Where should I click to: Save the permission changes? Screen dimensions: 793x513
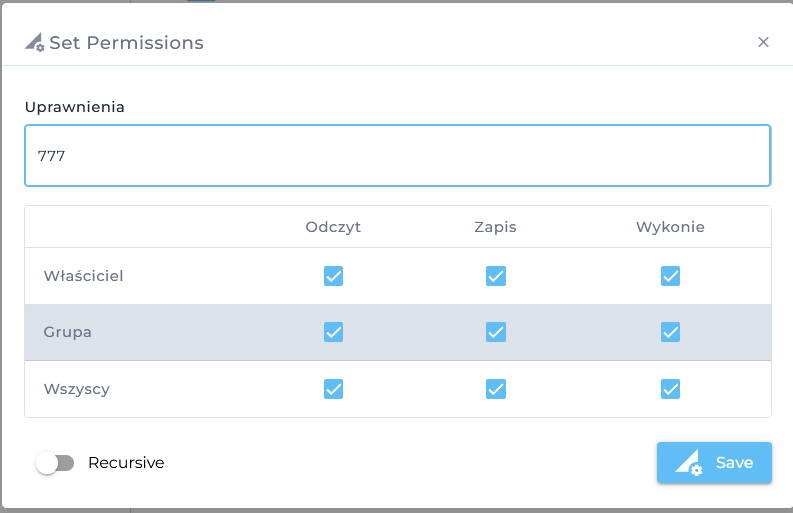[714, 463]
